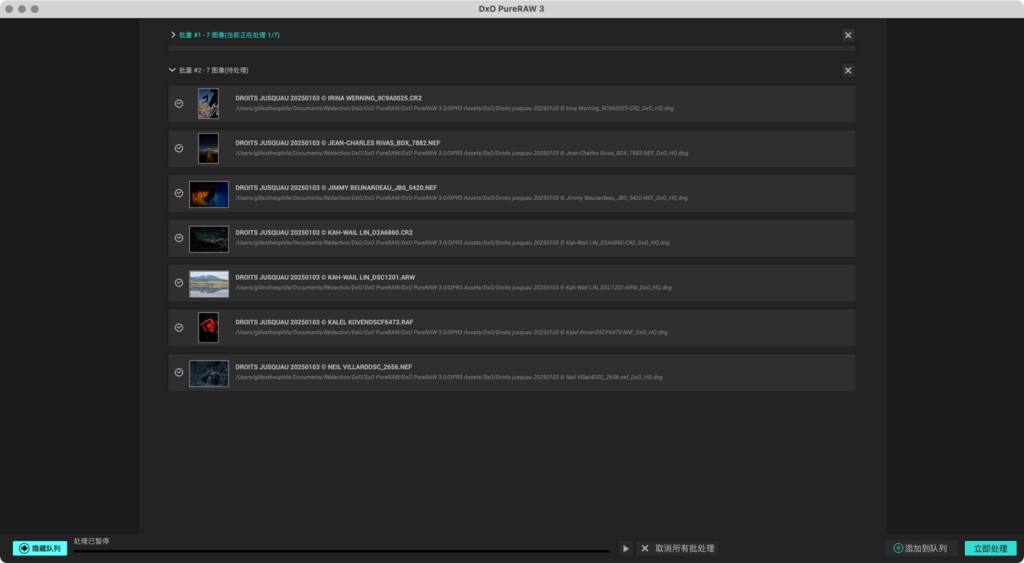This screenshot has height=563, width=1024.
Task: Expand batch #1 chevron
Action: coord(173,35)
